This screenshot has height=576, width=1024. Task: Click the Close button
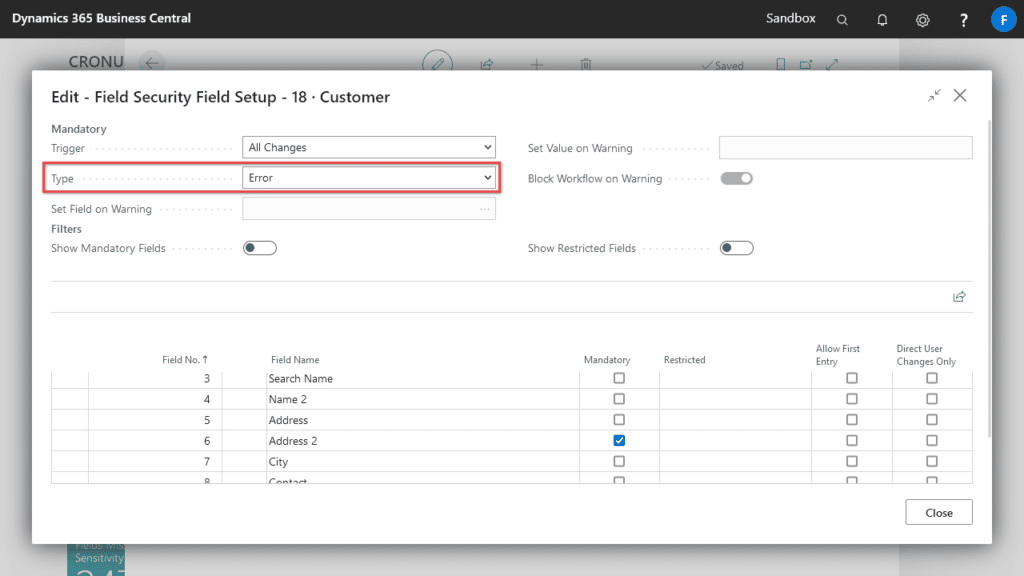938,511
